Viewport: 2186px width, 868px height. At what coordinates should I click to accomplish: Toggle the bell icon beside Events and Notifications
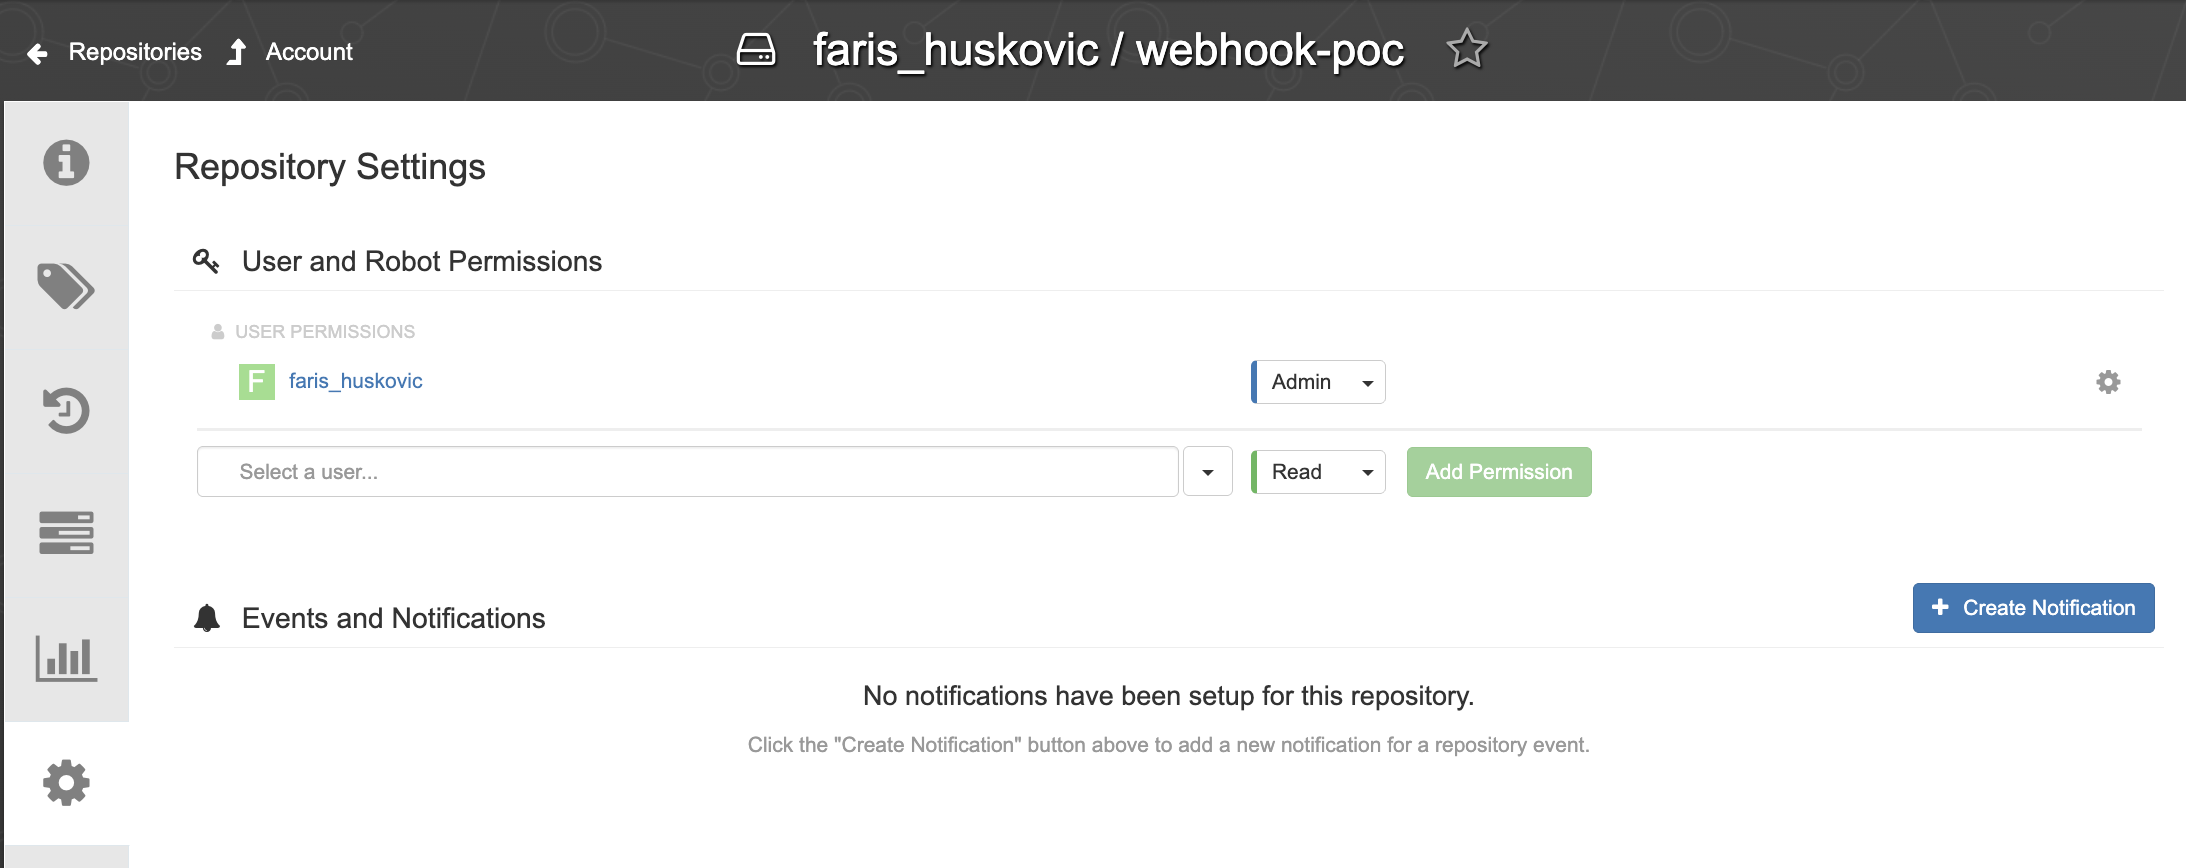coord(207,617)
